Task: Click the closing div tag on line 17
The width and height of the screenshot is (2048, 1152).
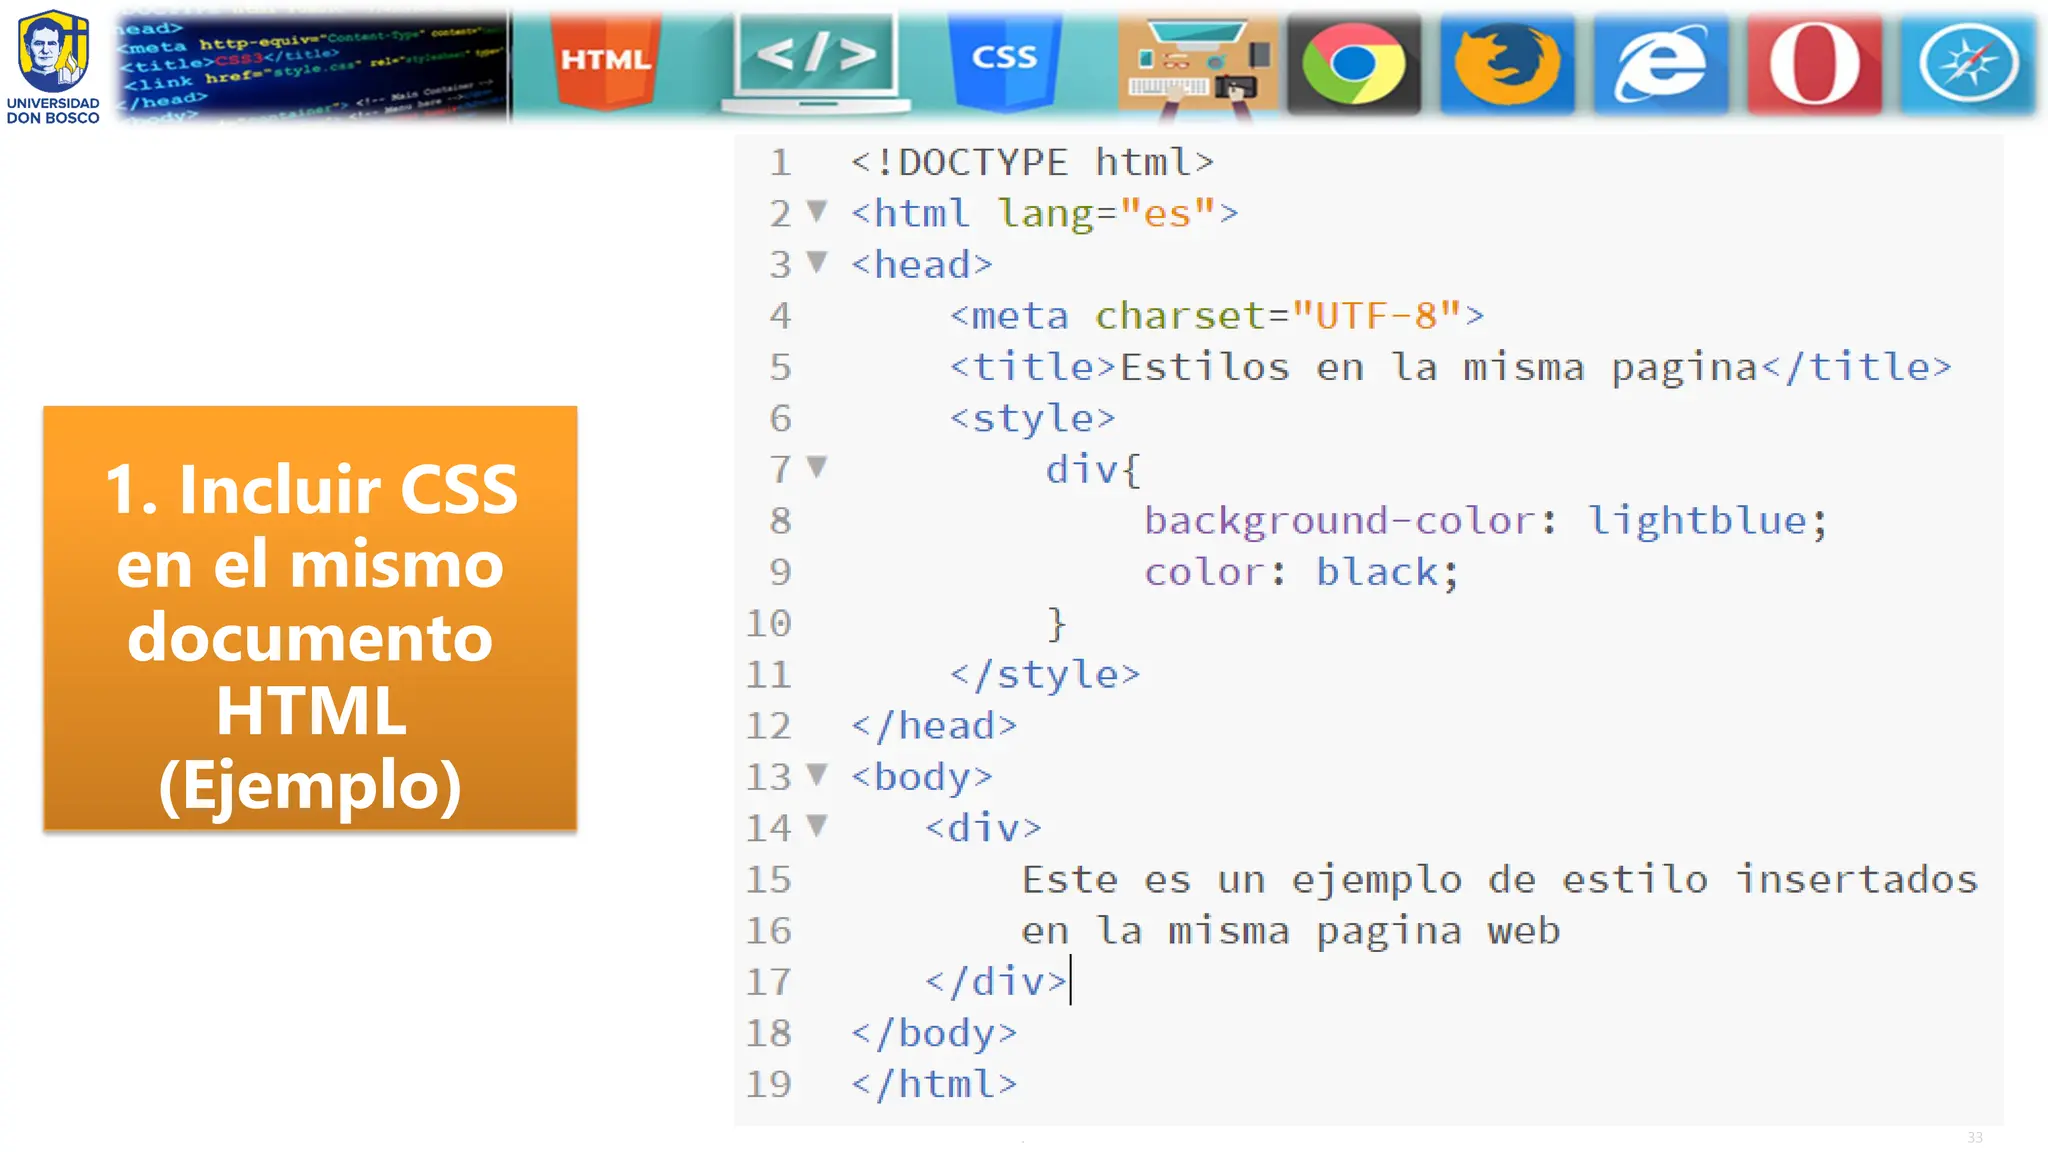Action: (x=996, y=982)
